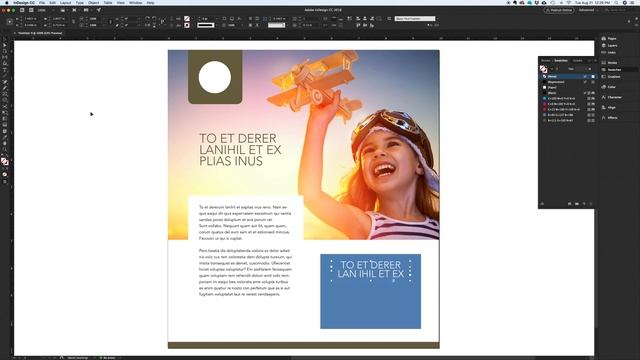Click the Publish Online button
The image size is (640, 360).
(x=559, y=10)
